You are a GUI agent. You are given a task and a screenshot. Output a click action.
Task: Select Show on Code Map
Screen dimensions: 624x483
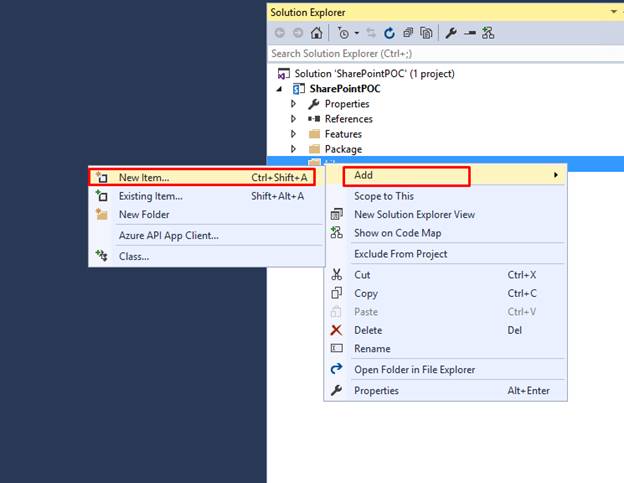point(445,233)
